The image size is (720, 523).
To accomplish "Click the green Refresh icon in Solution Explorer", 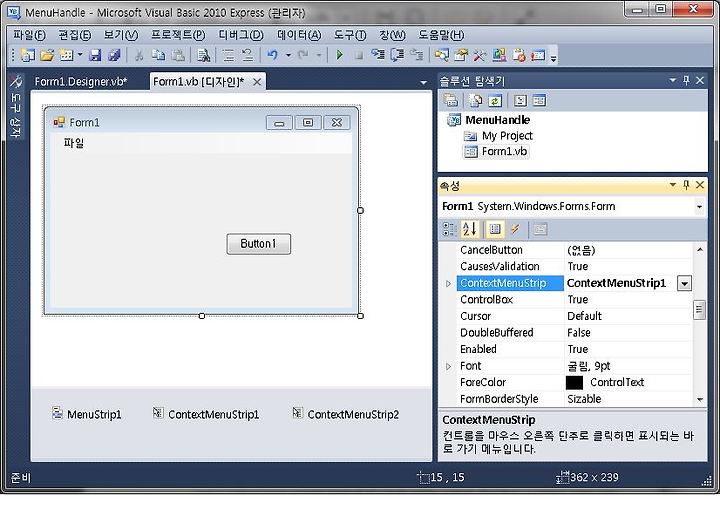I will pyautogui.click(x=495, y=101).
